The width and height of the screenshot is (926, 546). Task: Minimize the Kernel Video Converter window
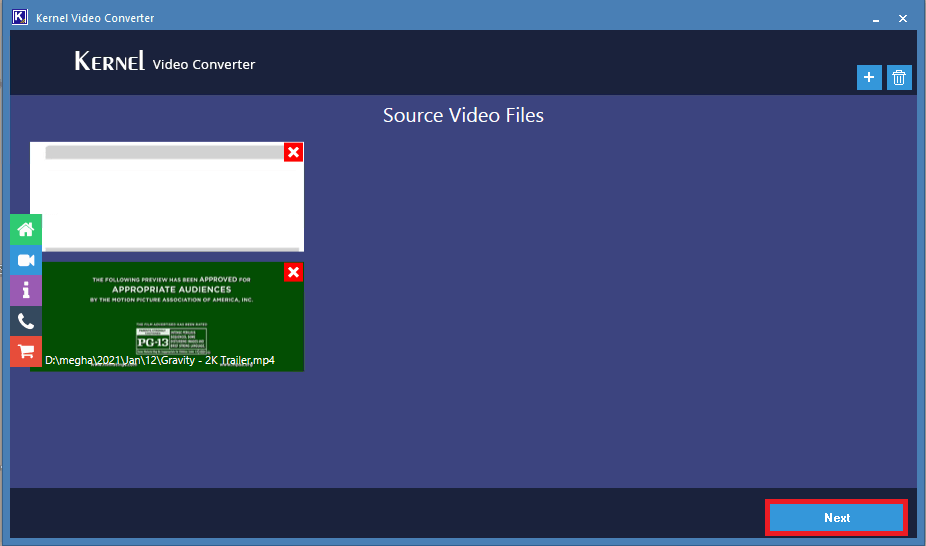[876, 18]
